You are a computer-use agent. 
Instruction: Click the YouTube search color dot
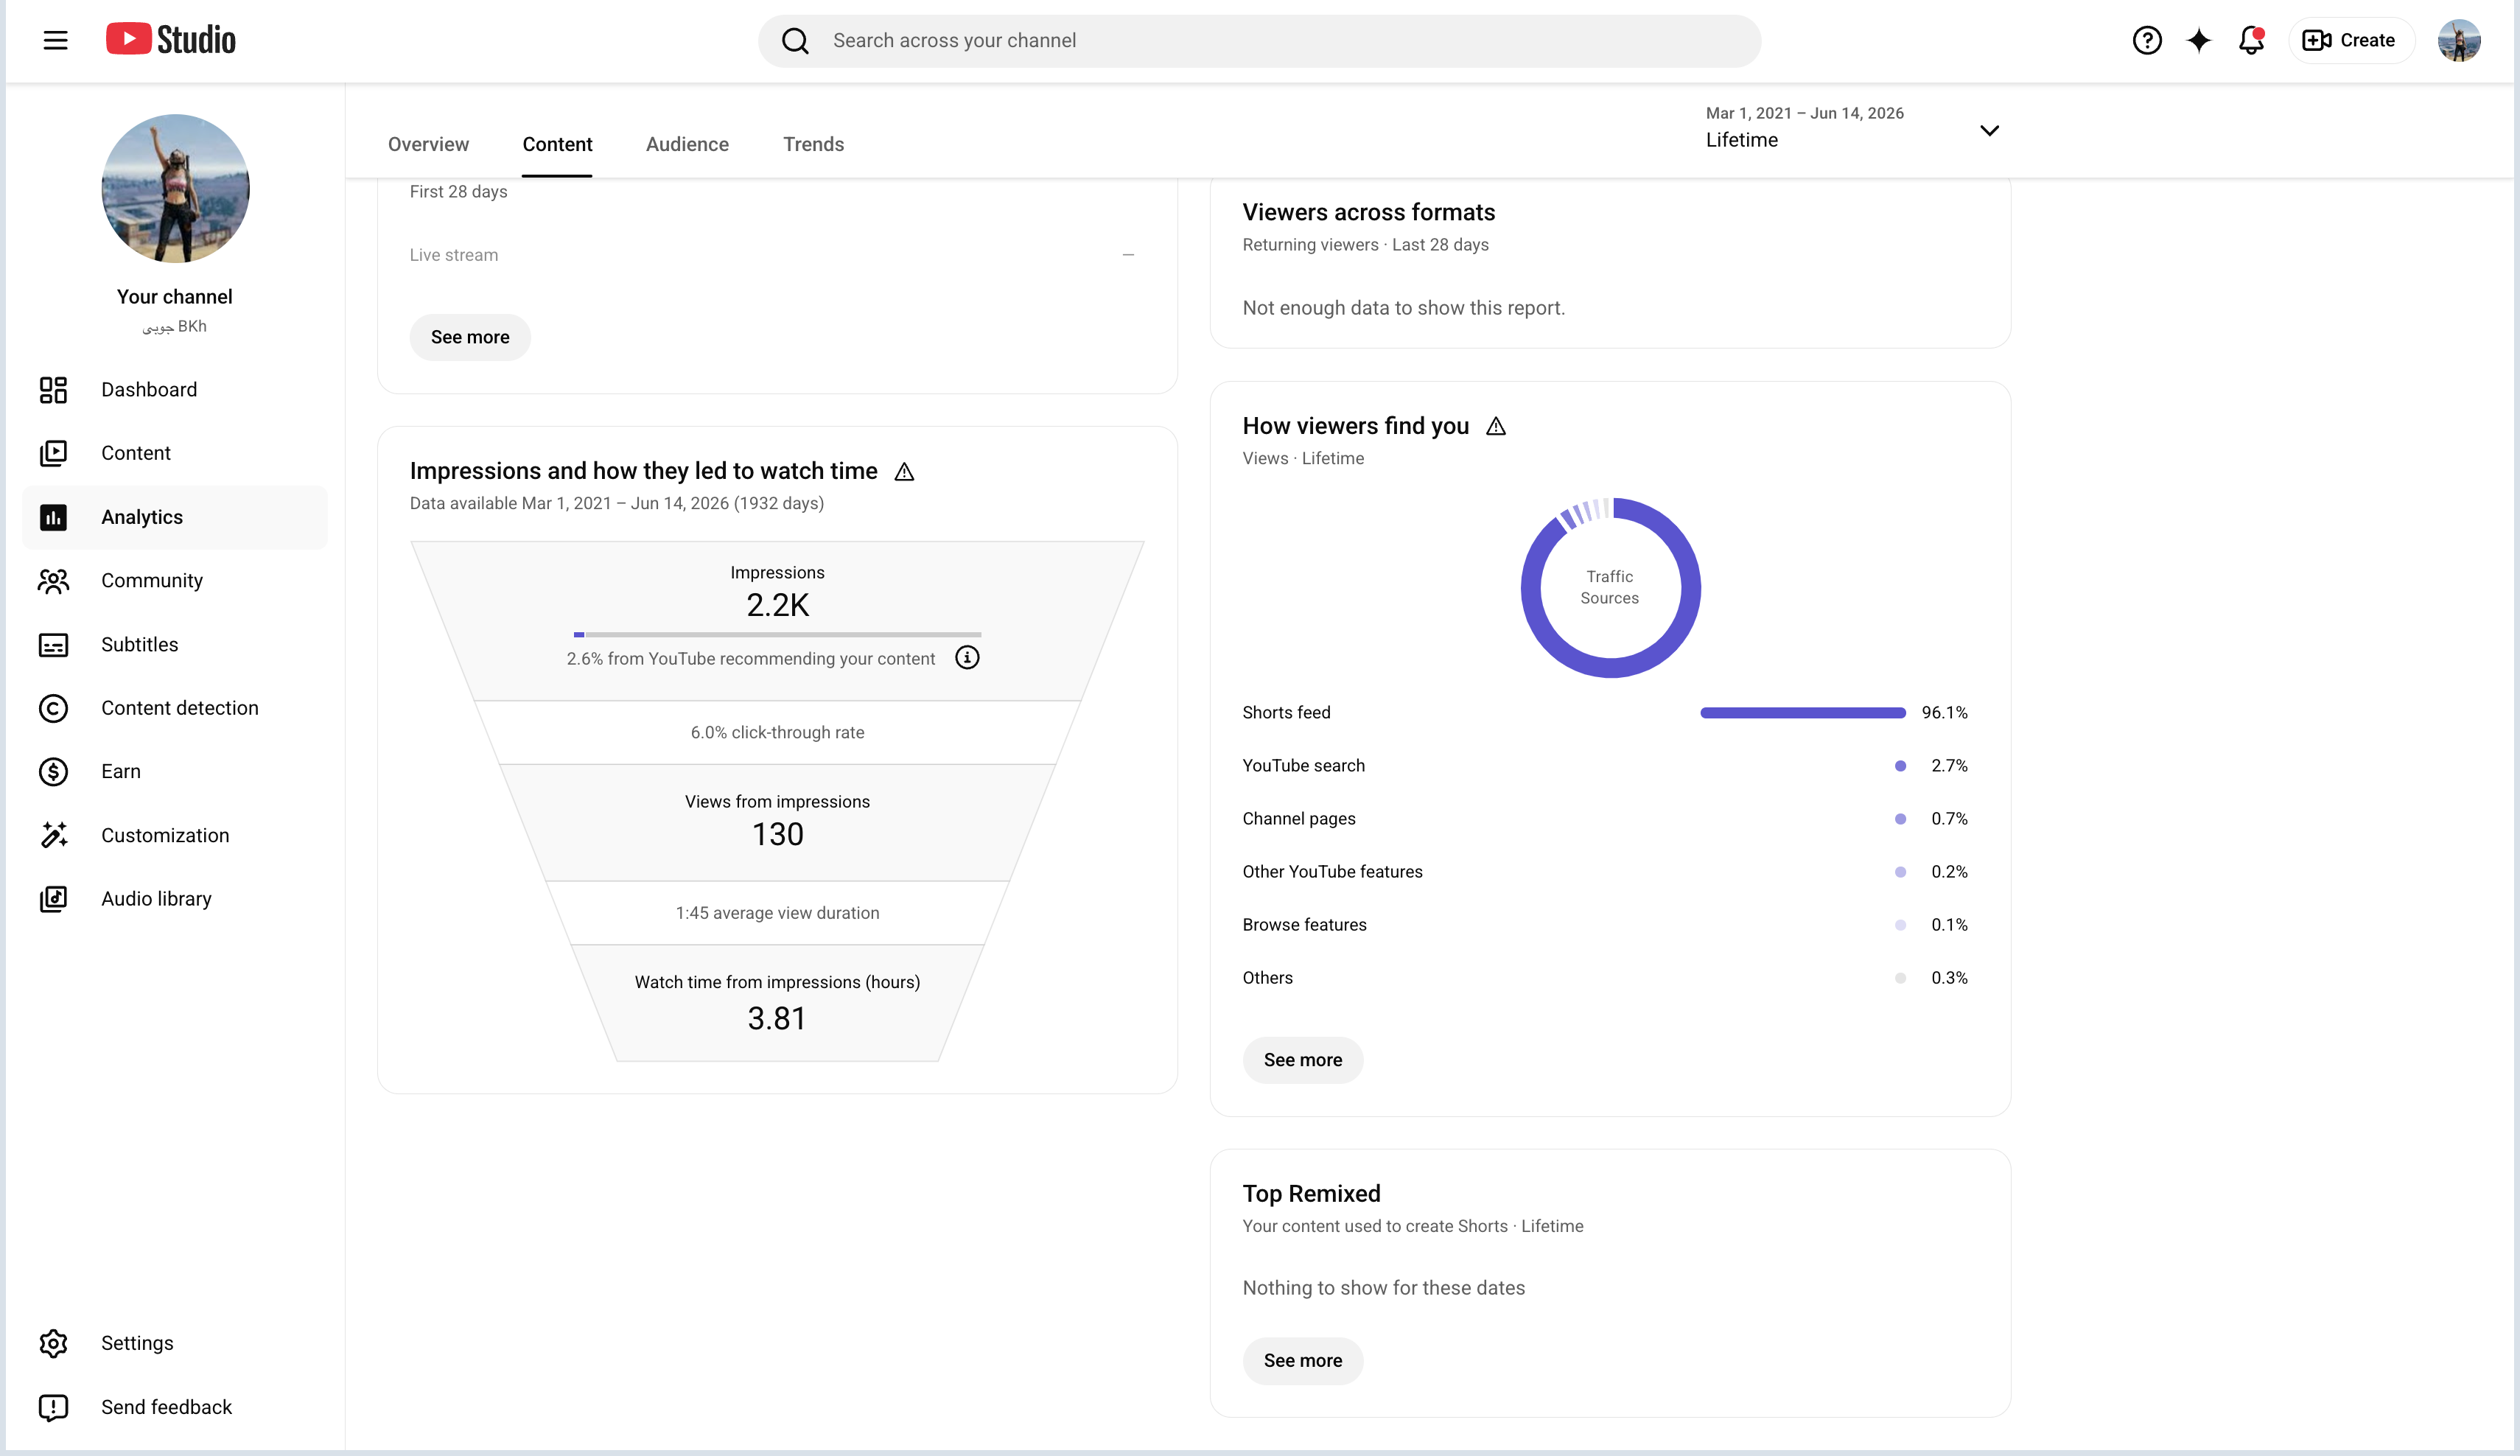[x=1900, y=766]
